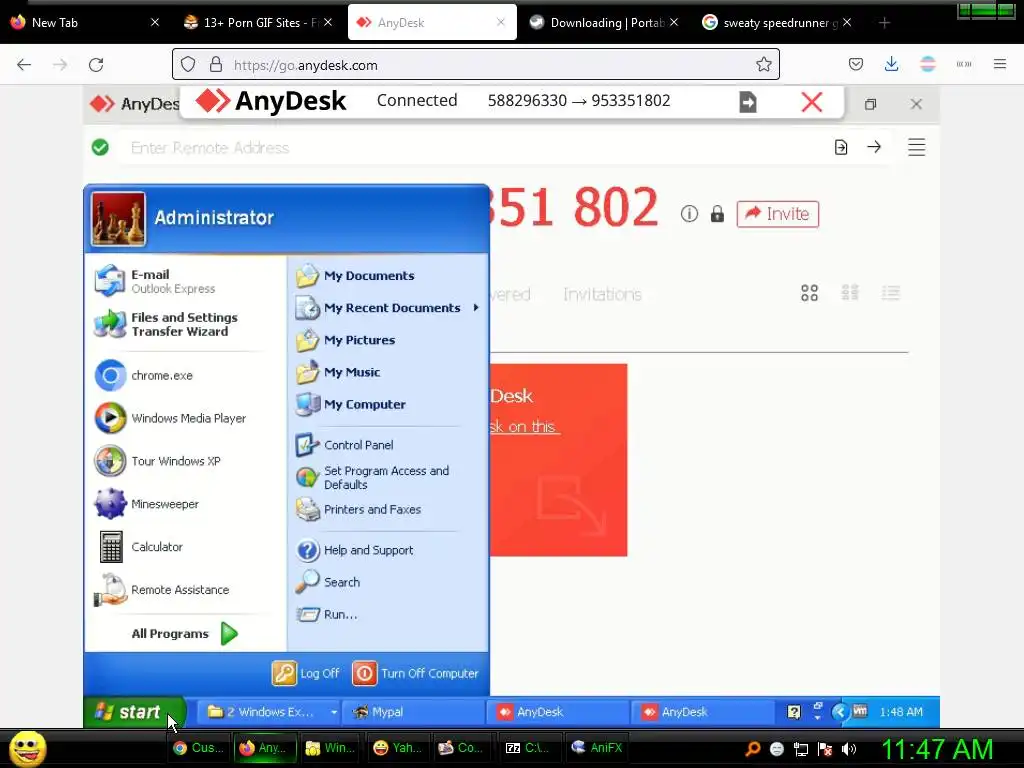Save page to Pocket
Screen dimensions: 1024x768
(856, 65)
